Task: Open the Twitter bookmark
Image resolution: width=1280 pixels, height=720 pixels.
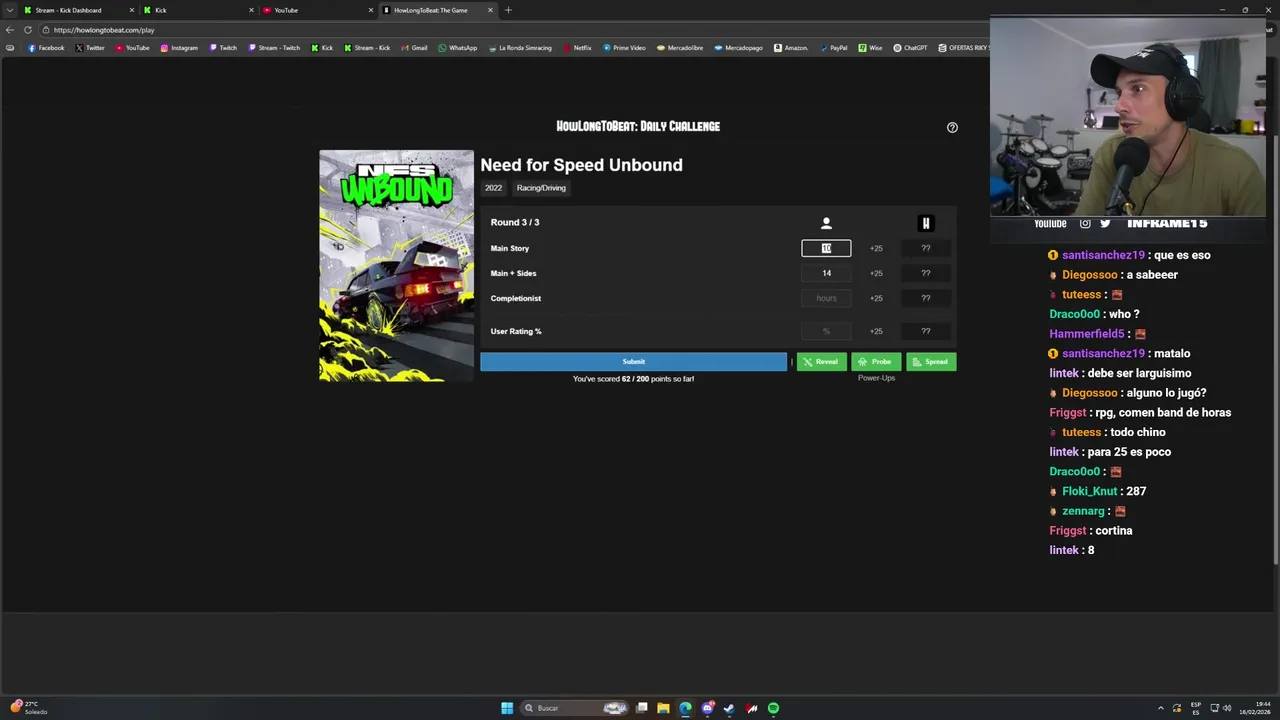Action: [90, 48]
